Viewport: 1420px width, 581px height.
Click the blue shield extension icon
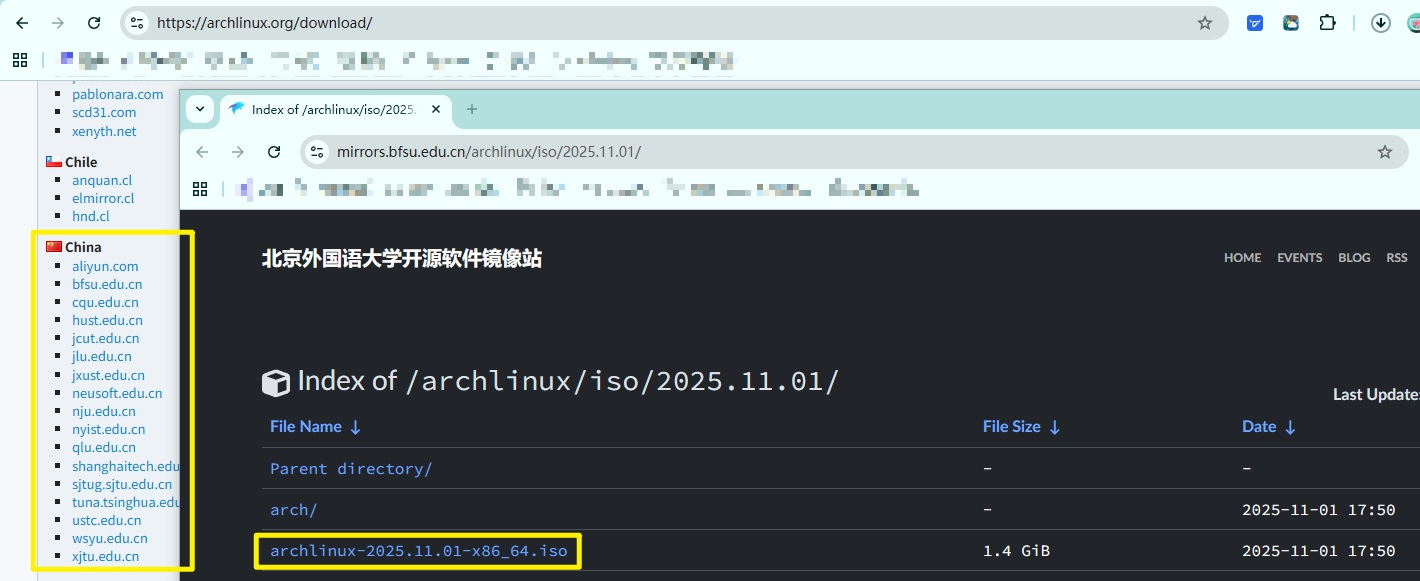tap(1254, 22)
